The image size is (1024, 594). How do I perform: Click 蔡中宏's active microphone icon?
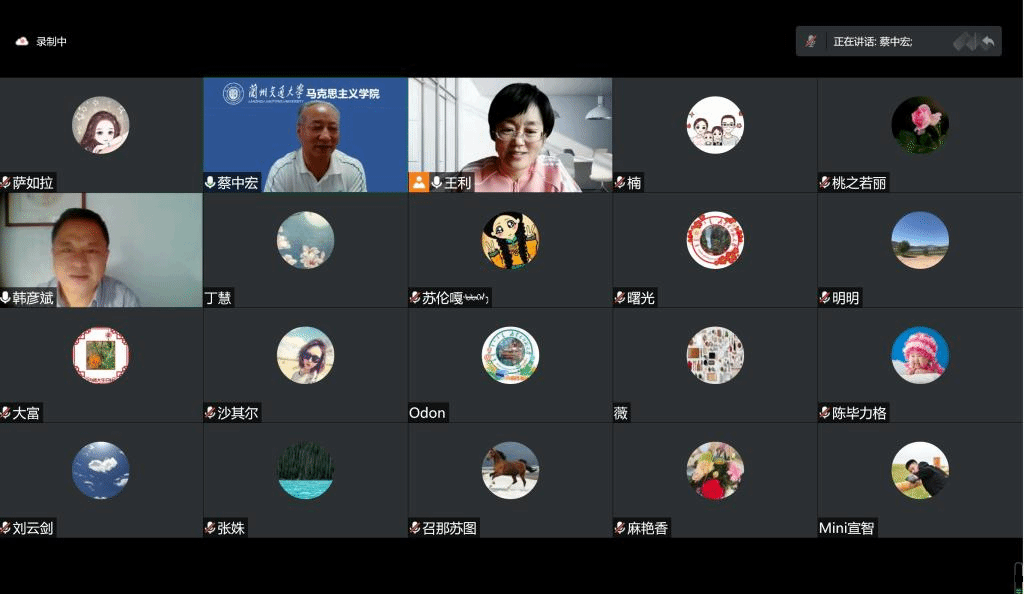tap(210, 183)
